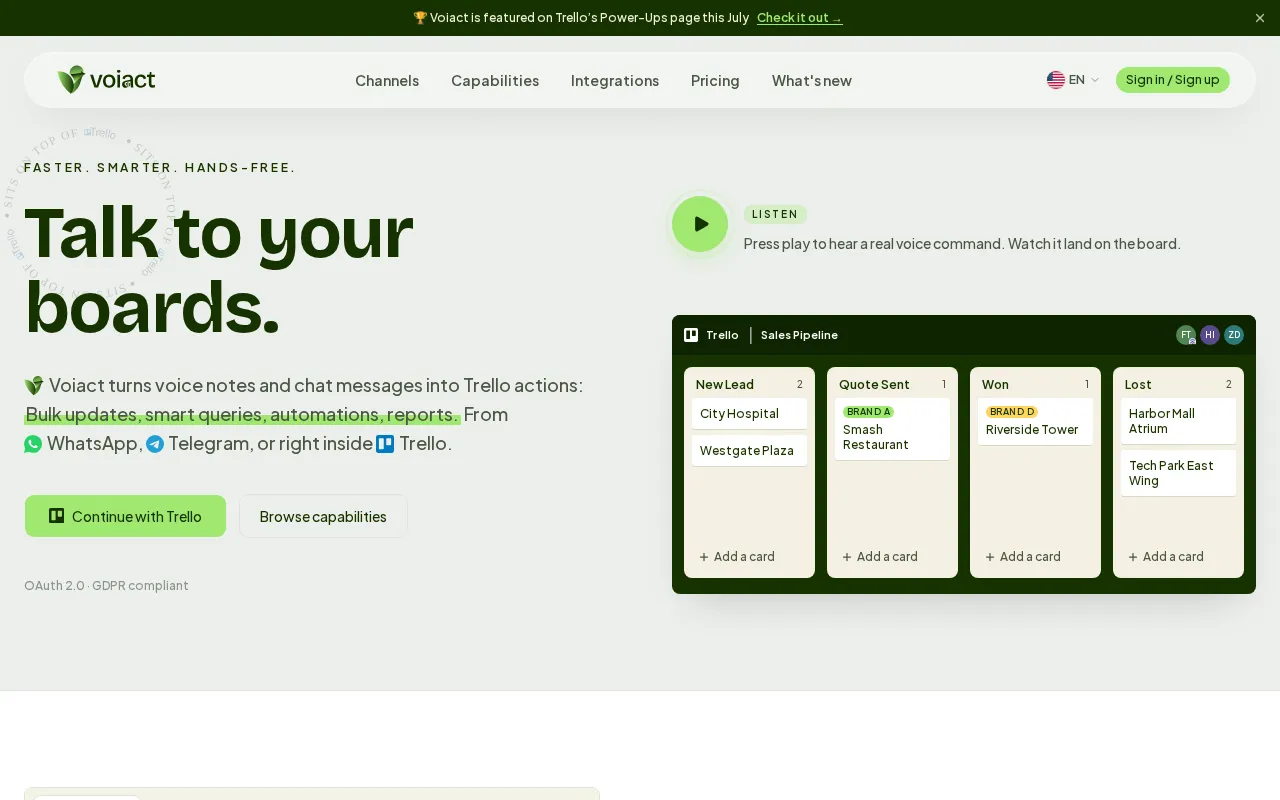Click the BRAND A label
The width and height of the screenshot is (1280, 800).
point(868,412)
